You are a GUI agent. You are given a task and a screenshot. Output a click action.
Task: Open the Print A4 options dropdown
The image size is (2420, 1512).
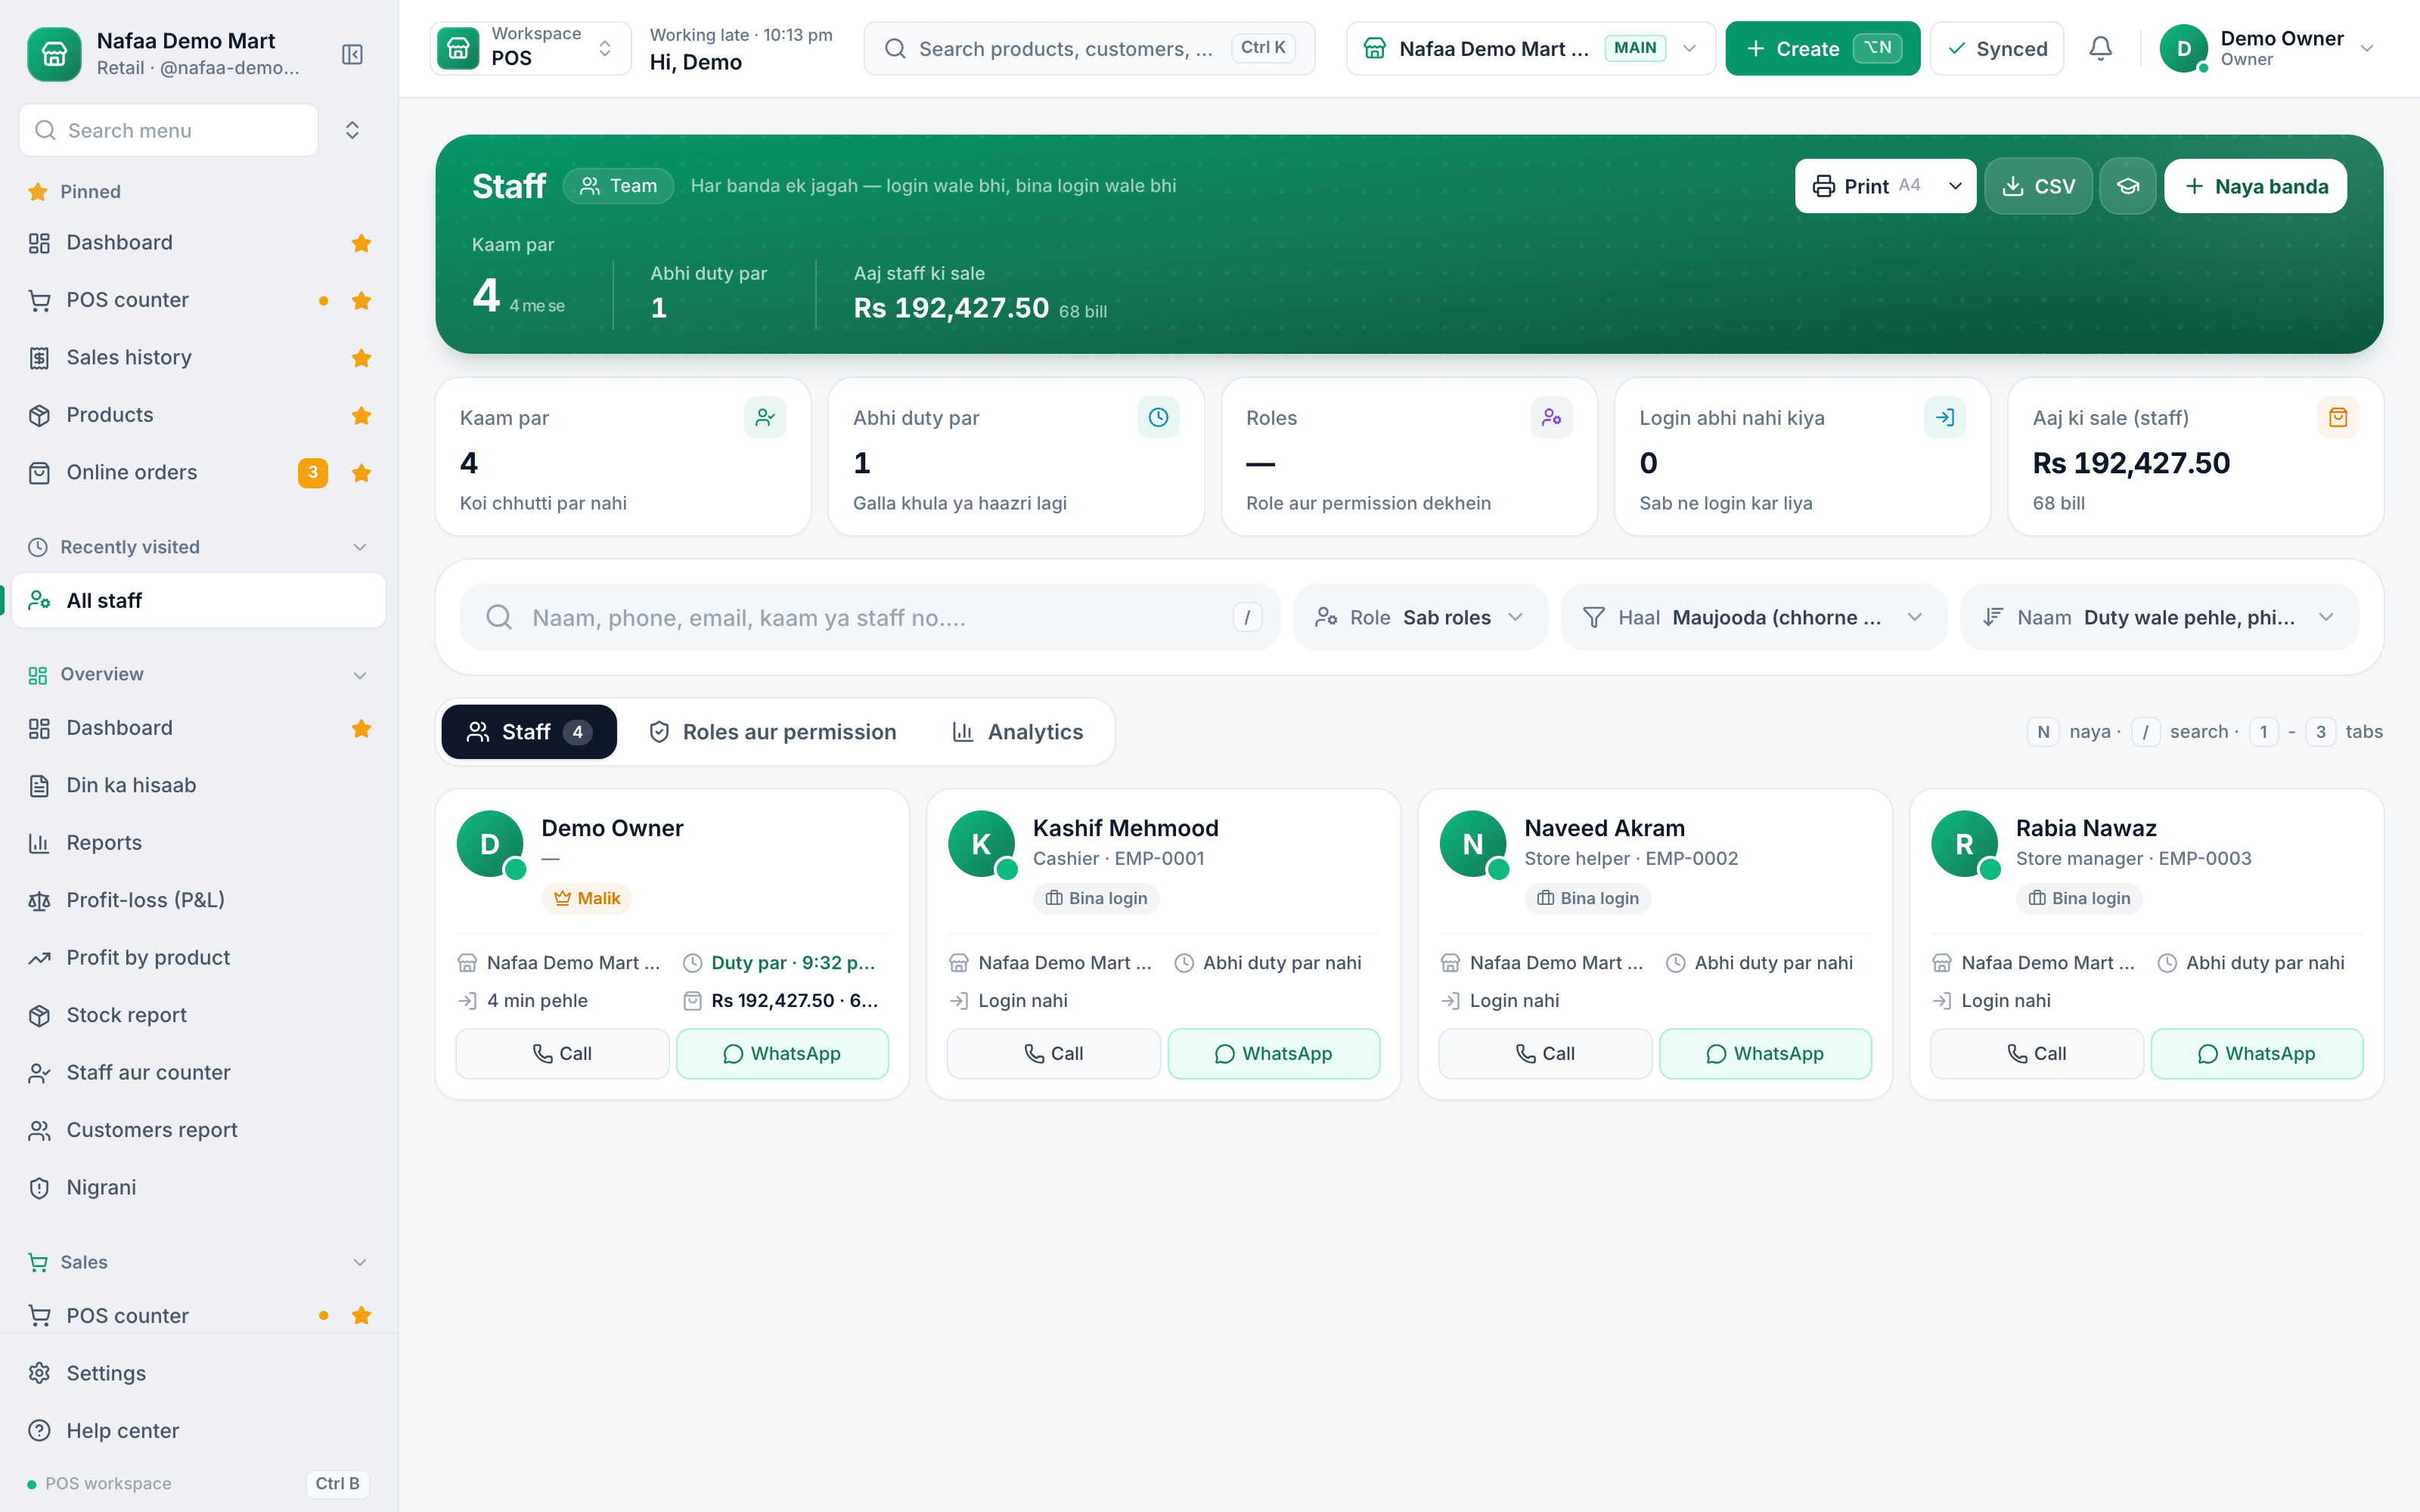pyautogui.click(x=1955, y=186)
